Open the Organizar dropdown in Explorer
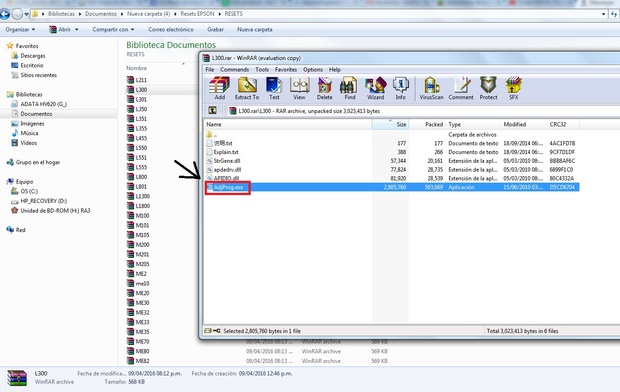Viewport: 620px width, 392px height. [20, 30]
